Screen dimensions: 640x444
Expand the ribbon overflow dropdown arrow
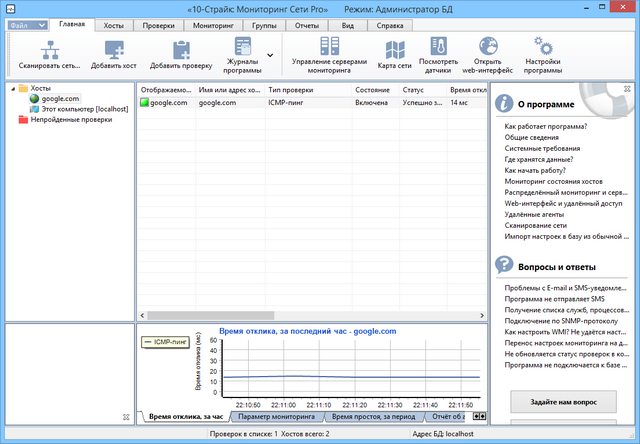click(270, 55)
